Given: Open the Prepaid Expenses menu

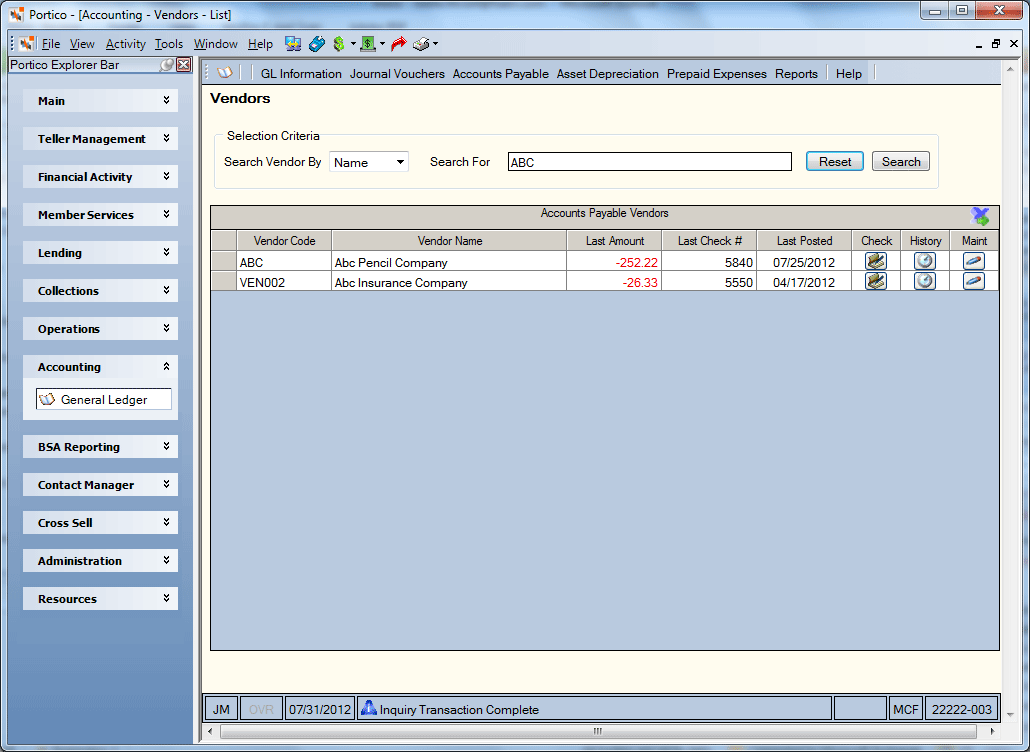Looking at the screenshot, I should tap(717, 74).
